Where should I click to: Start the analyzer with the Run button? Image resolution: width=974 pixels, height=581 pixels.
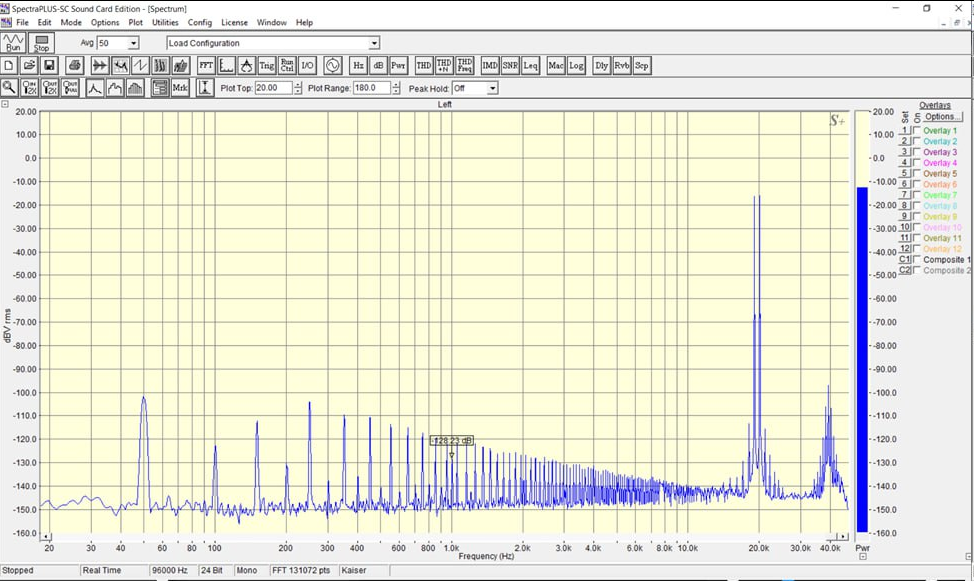tap(13, 43)
